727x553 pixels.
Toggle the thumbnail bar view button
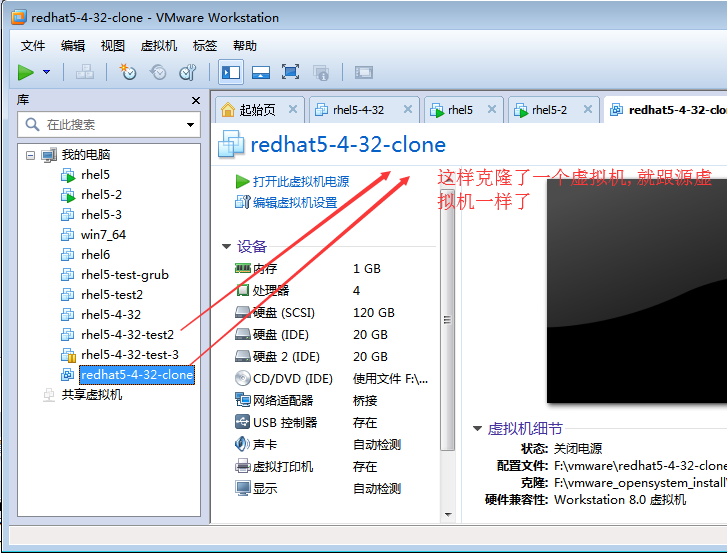point(261,72)
